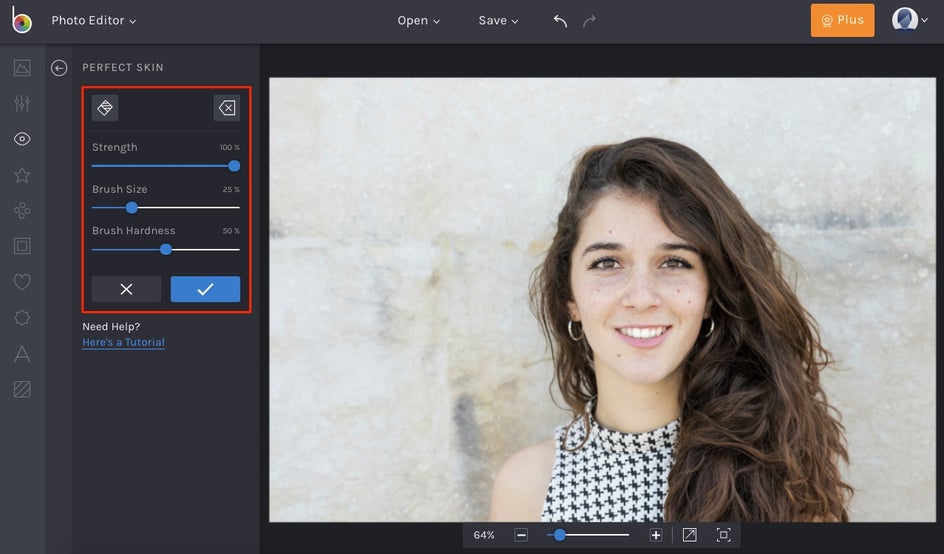
Task: Apply Perfect Skin with the checkmark button
Action: 205,289
